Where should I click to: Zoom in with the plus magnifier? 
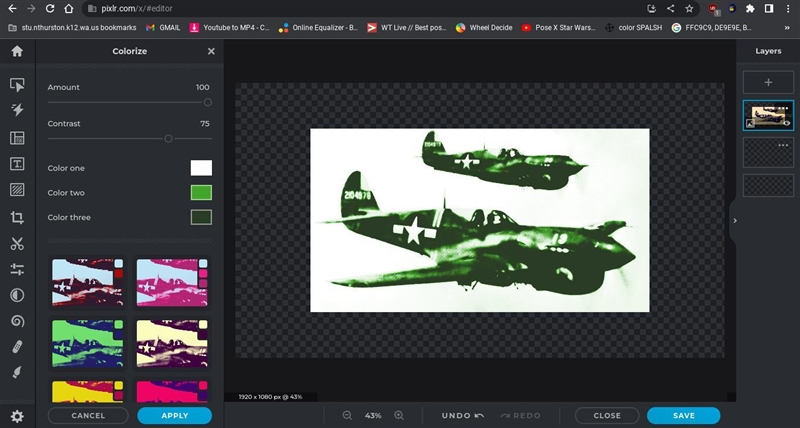click(399, 415)
